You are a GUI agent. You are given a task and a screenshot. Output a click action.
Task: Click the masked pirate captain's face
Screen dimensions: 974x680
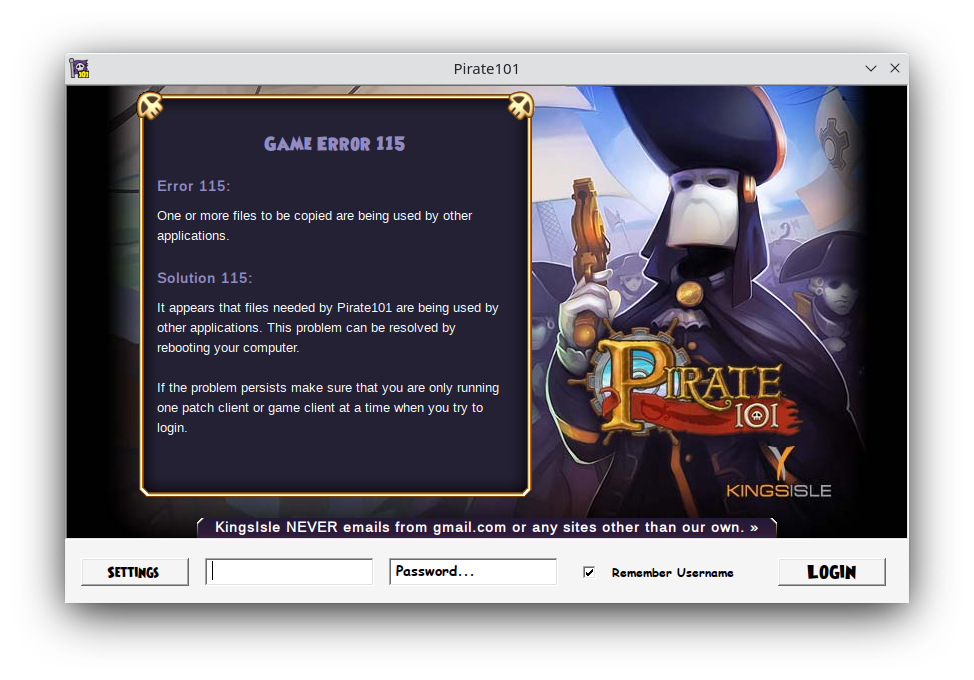(x=698, y=205)
